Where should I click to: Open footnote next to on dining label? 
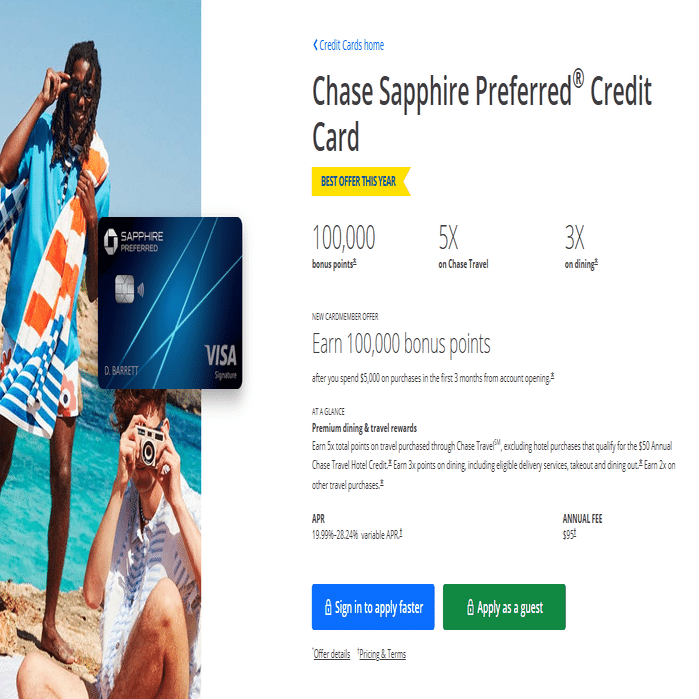click(x=596, y=262)
